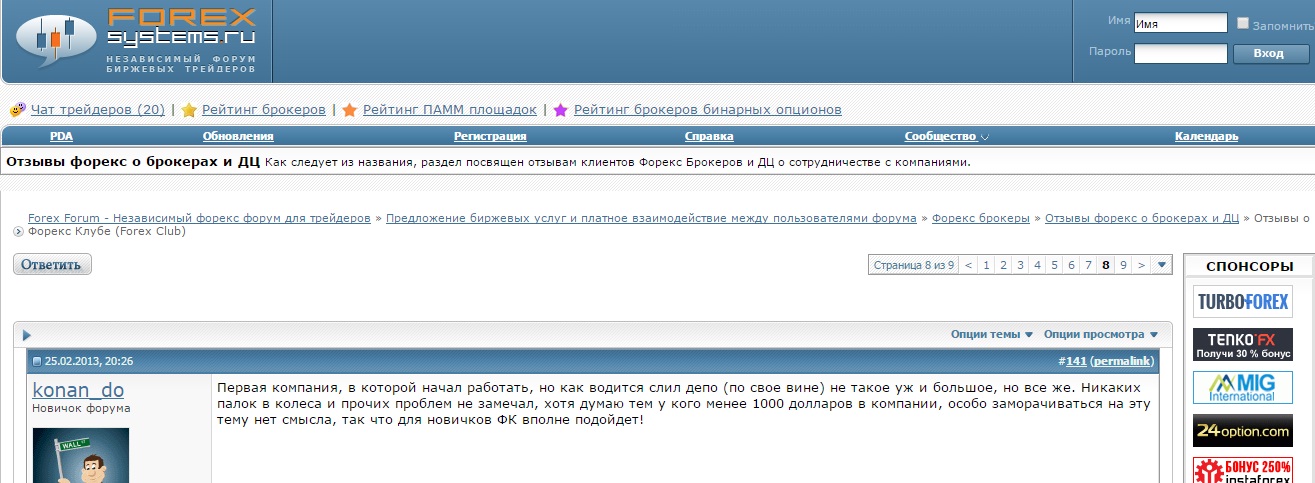Open the Форекс брокеры breadcrumb link
Image resolution: width=1315 pixels, height=483 pixels.
click(981, 218)
